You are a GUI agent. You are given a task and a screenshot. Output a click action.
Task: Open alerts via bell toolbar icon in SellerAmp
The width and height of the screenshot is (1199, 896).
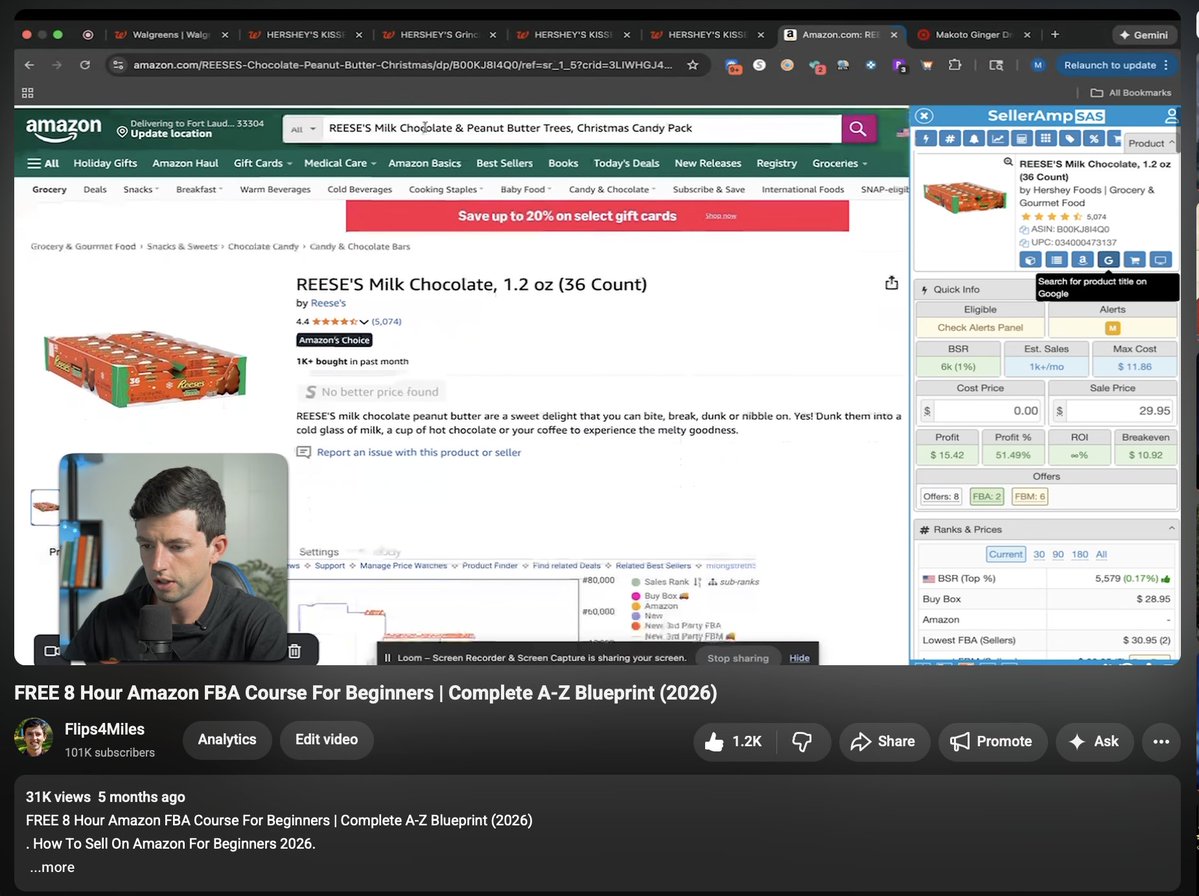point(973,138)
